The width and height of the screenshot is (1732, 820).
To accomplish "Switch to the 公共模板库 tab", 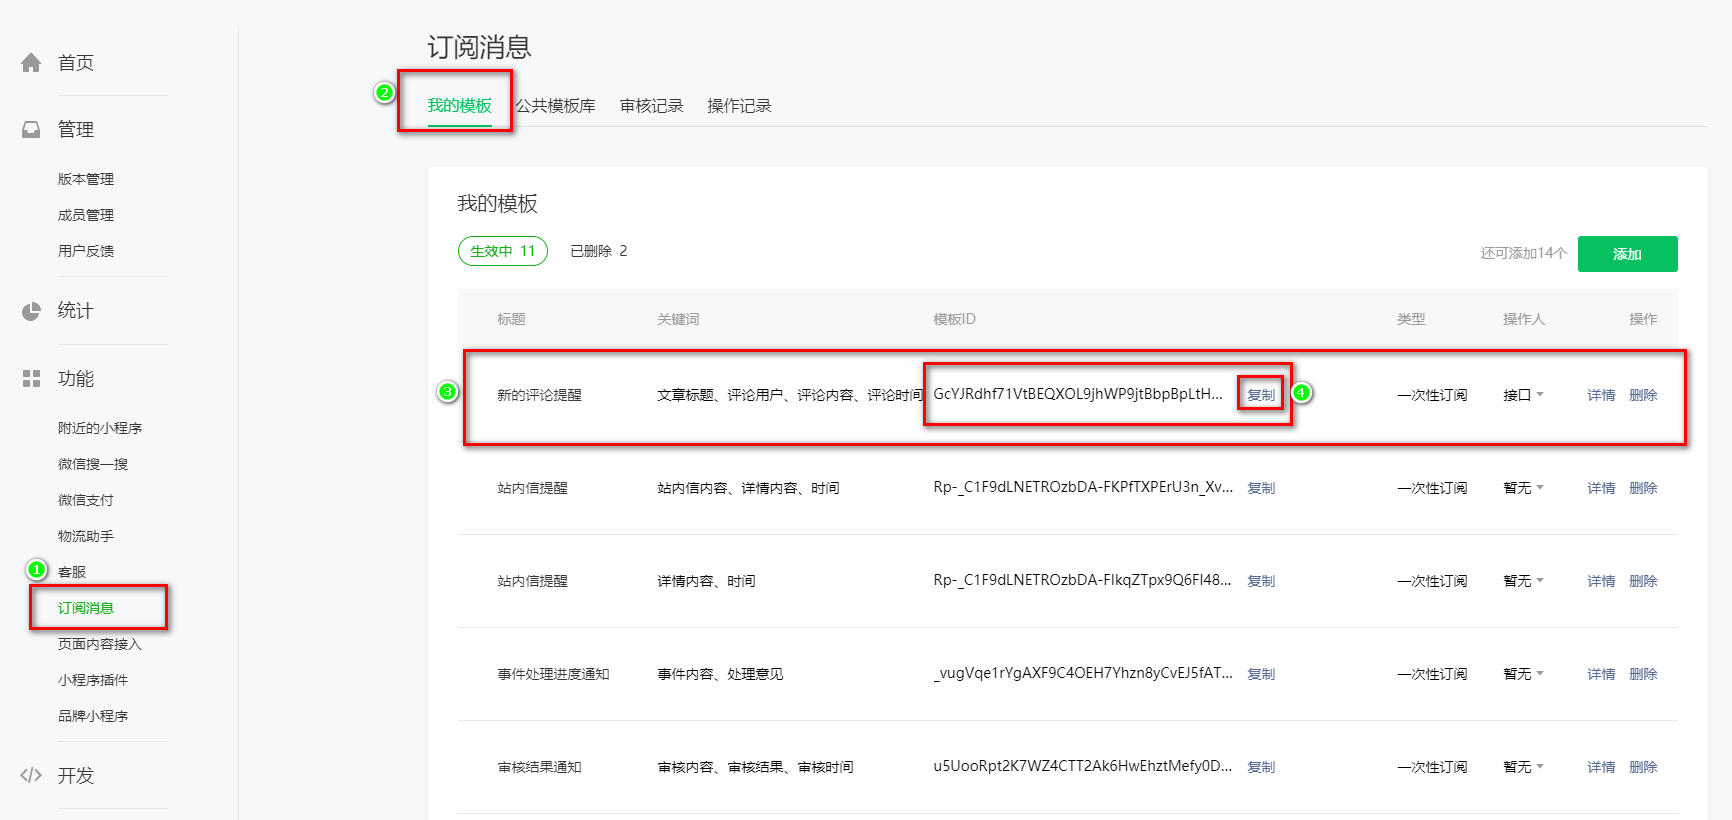I will pyautogui.click(x=555, y=106).
